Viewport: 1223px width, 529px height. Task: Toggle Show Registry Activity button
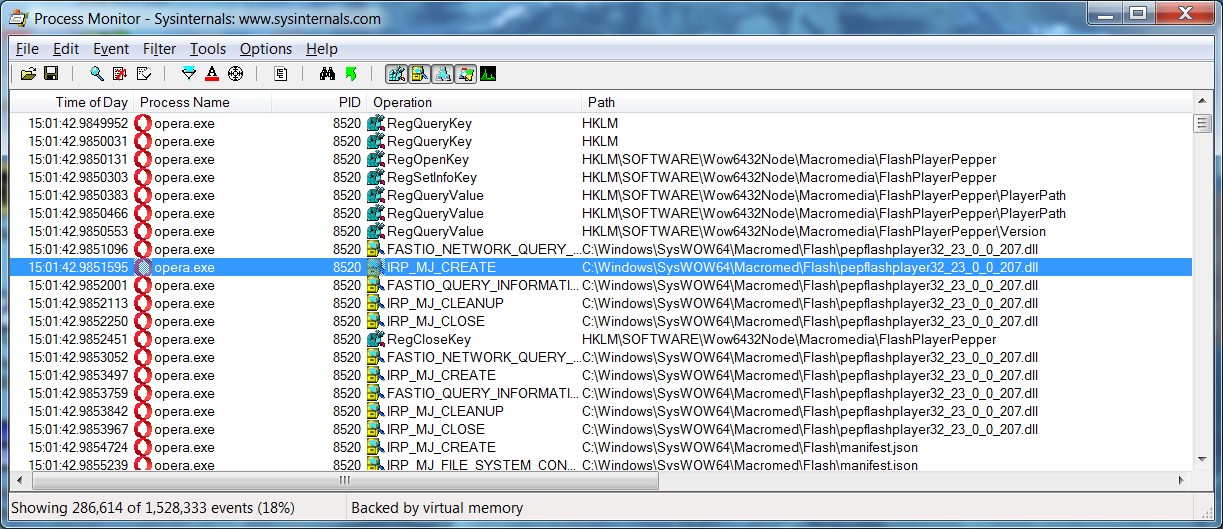point(396,74)
